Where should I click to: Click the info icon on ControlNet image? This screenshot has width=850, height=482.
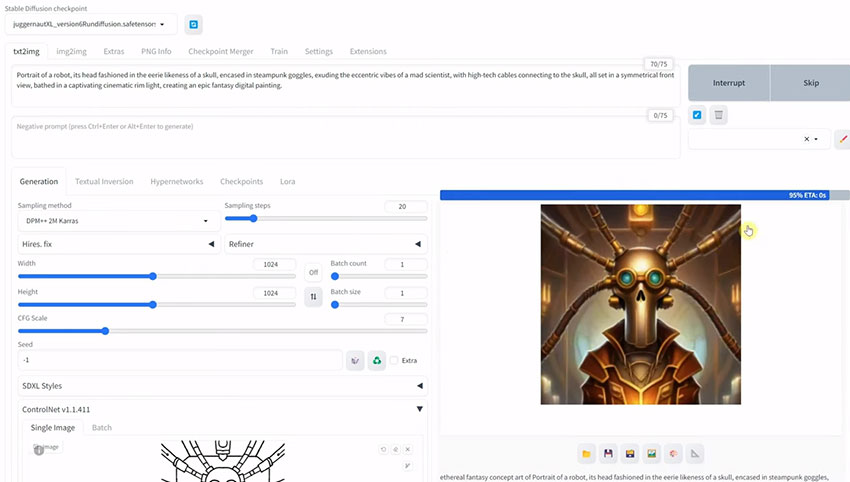[39, 450]
